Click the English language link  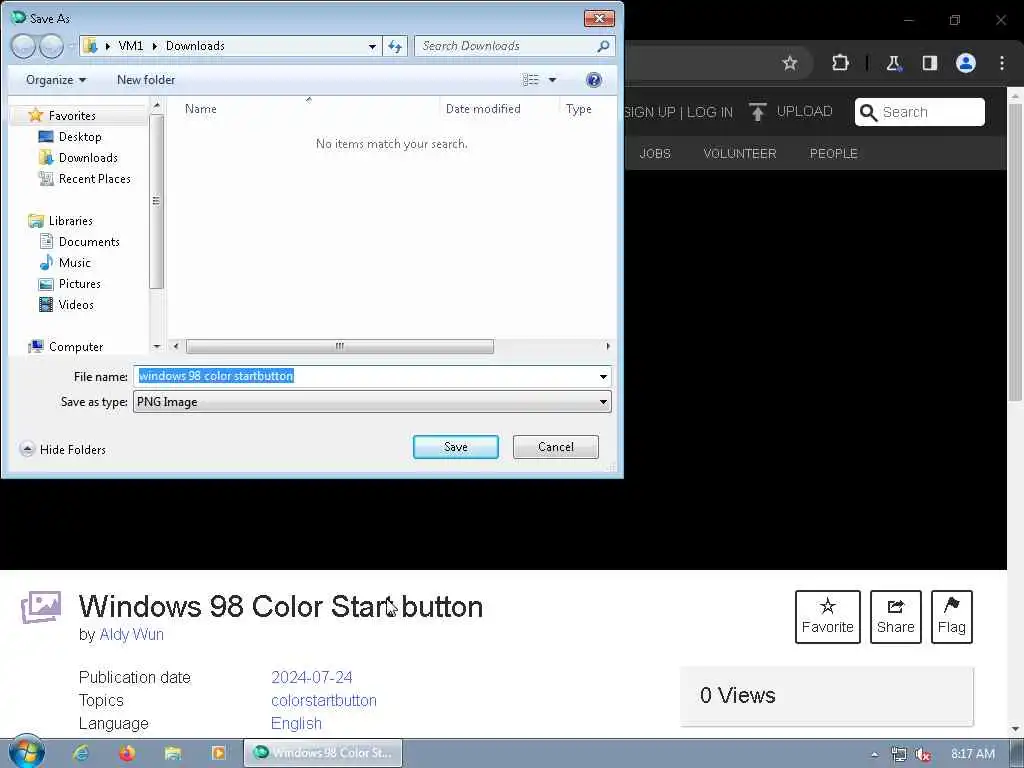296,724
